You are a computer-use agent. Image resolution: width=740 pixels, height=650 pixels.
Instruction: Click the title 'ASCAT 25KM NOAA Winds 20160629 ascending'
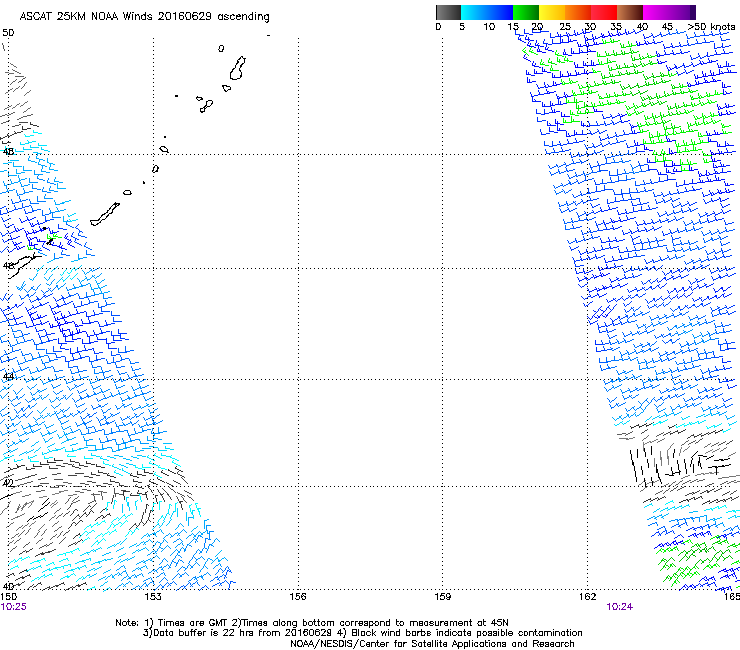(144, 17)
